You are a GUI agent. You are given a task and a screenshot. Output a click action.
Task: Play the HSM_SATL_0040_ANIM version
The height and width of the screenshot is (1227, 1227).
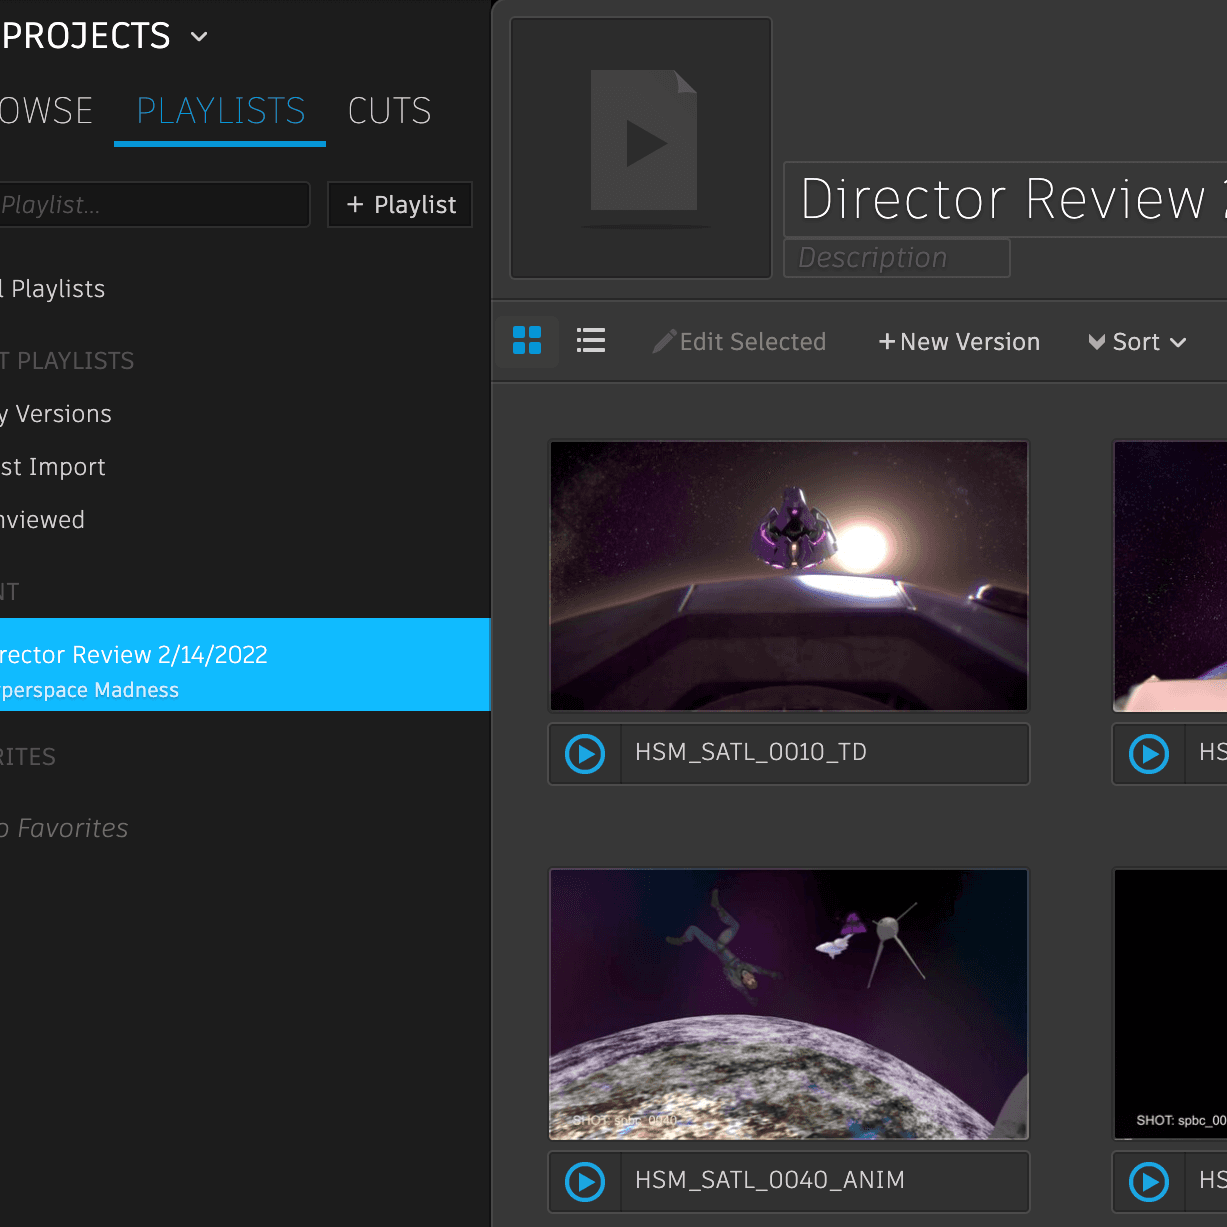[x=585, y=1182]
